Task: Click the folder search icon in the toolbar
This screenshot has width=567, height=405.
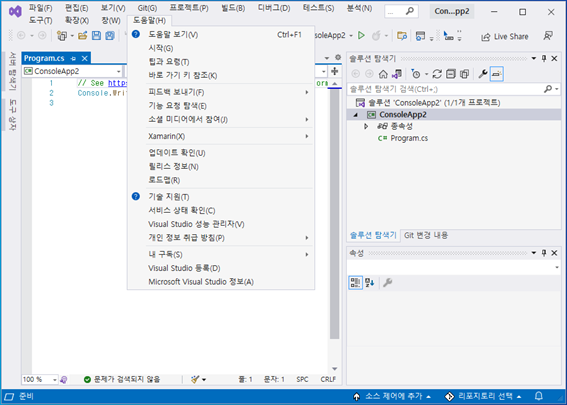Action: tap(402, 36)
